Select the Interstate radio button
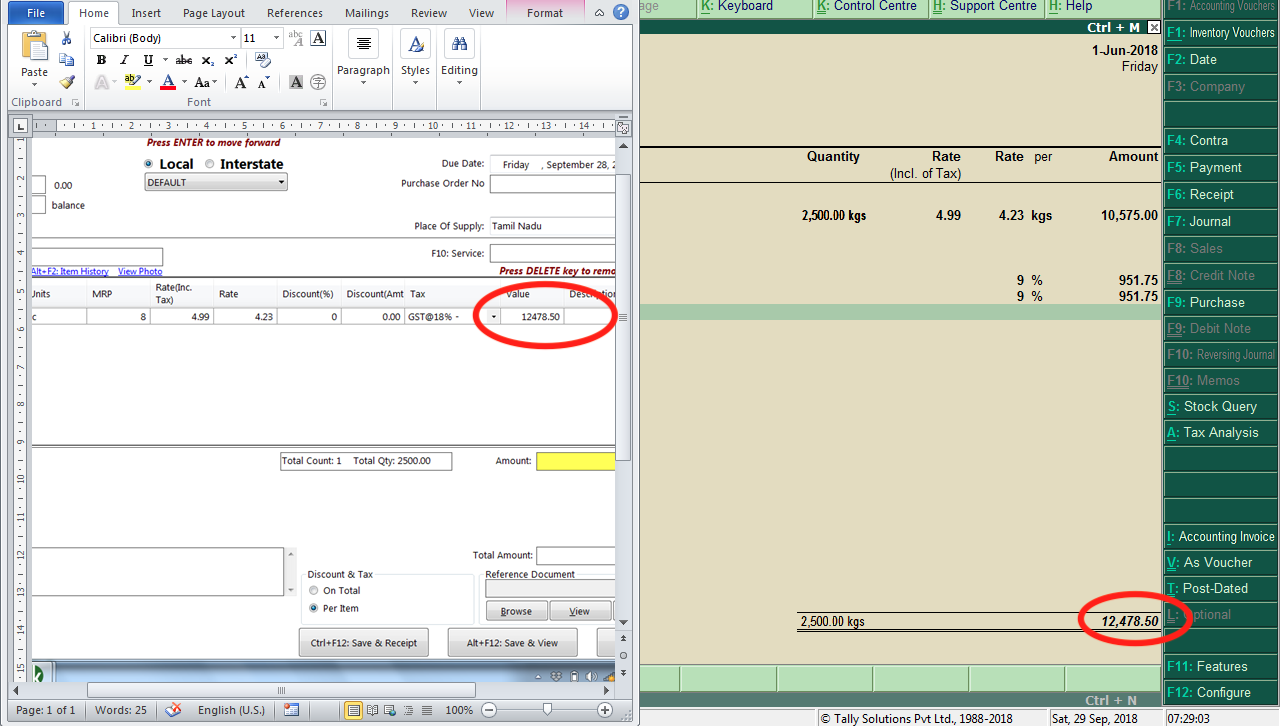The image size is (1280, 726). click(x=210, y=164)
